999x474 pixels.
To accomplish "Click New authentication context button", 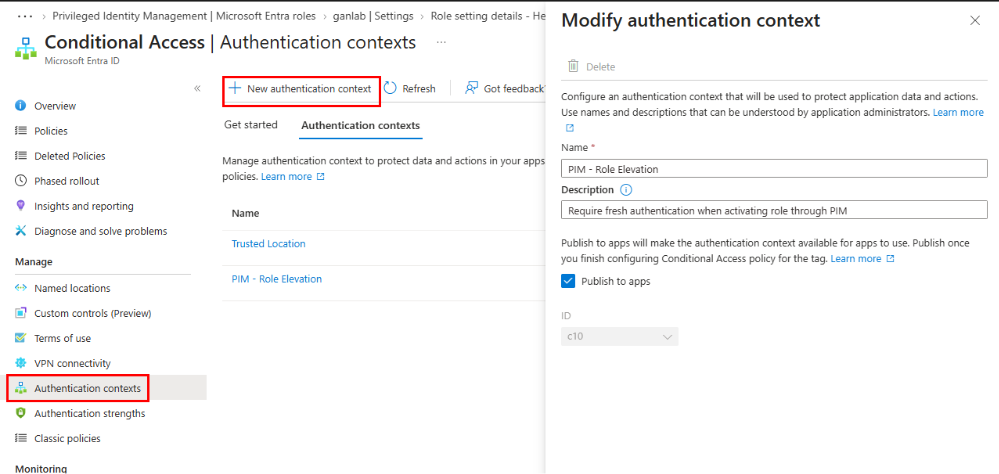I will [301, 89].
